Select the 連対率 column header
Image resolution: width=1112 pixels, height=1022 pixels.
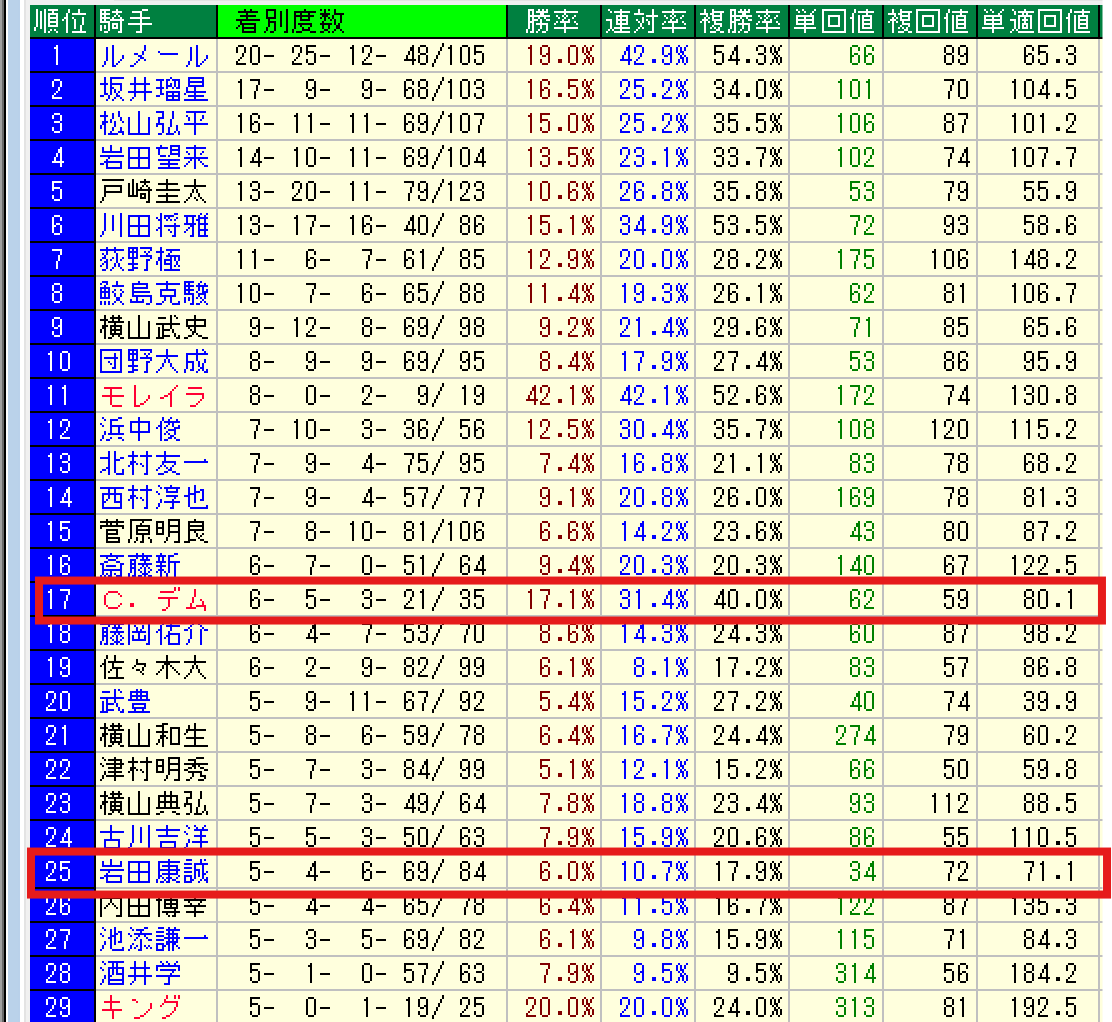point(647,20)
